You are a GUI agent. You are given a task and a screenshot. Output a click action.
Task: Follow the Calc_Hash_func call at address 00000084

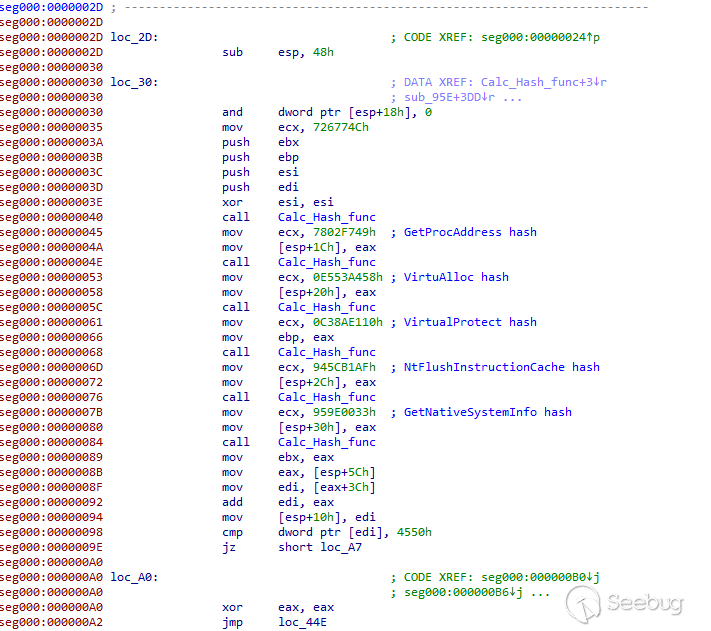pyautogui.click(x=326, y=442)
